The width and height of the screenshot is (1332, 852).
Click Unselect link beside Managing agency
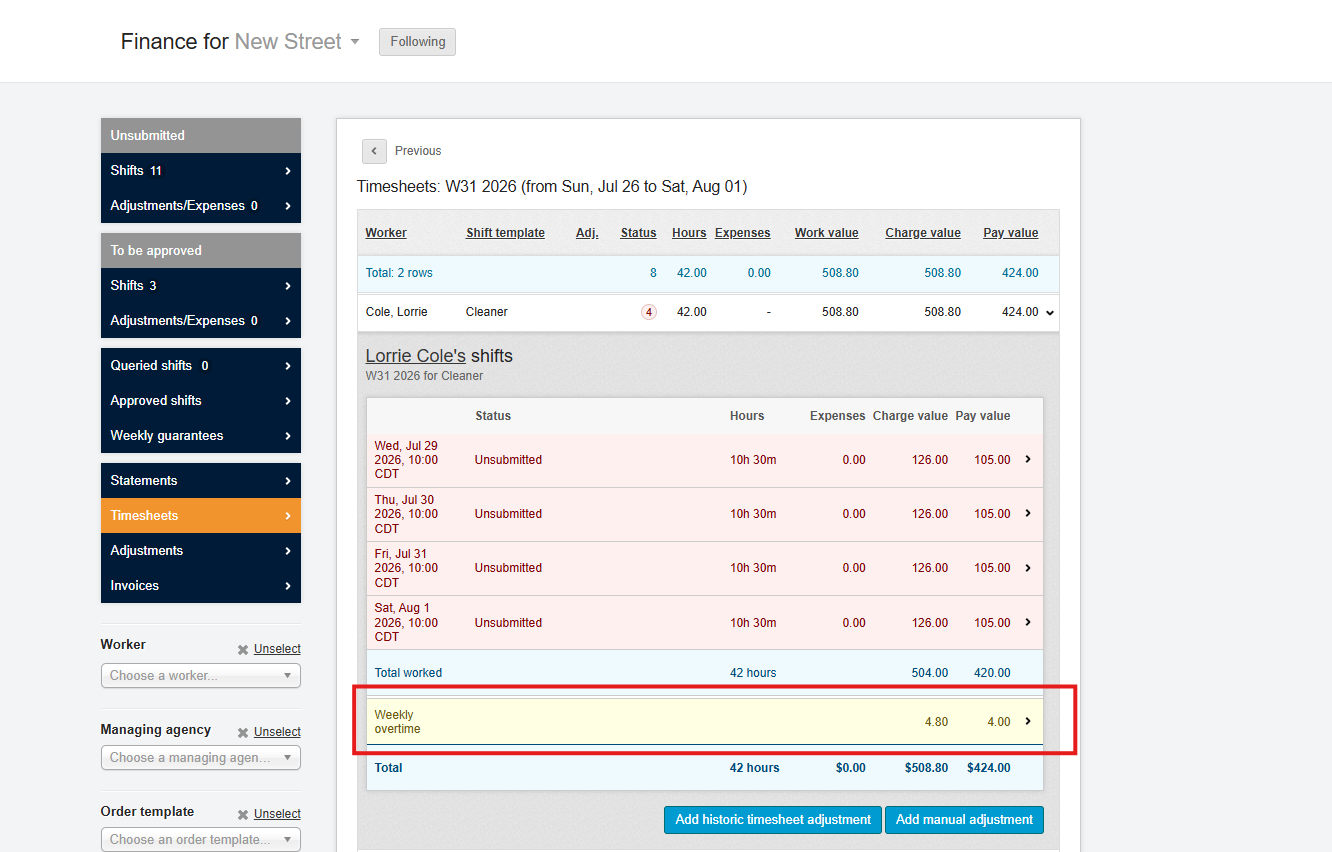coord(277,732)
